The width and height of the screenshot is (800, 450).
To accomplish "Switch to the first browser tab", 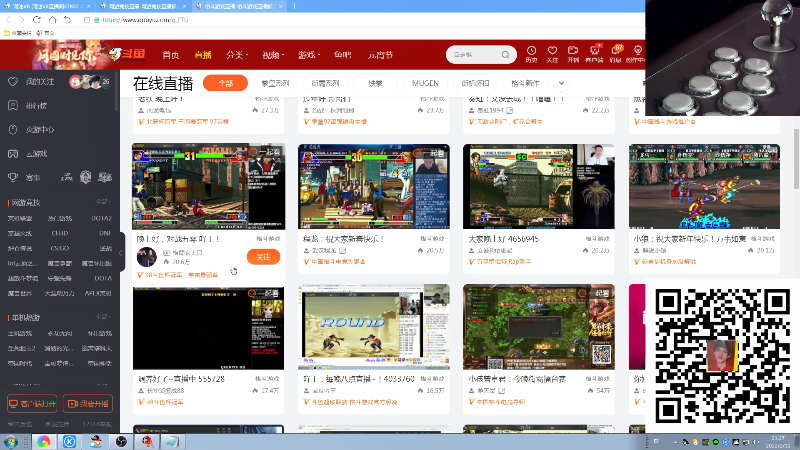I will tap(45, 6).
